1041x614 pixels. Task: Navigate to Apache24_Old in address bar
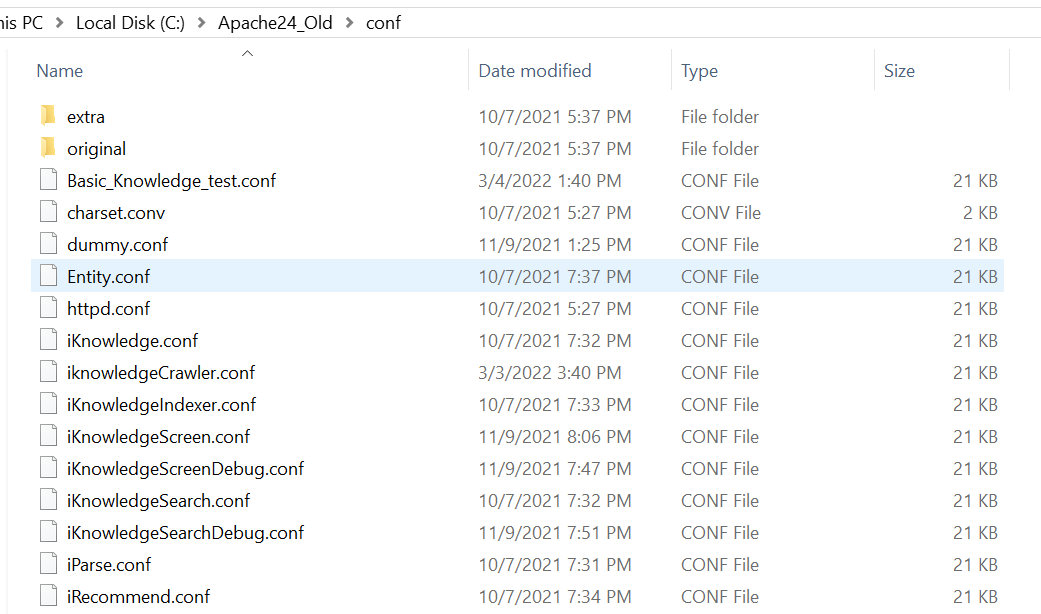(275, 23)
